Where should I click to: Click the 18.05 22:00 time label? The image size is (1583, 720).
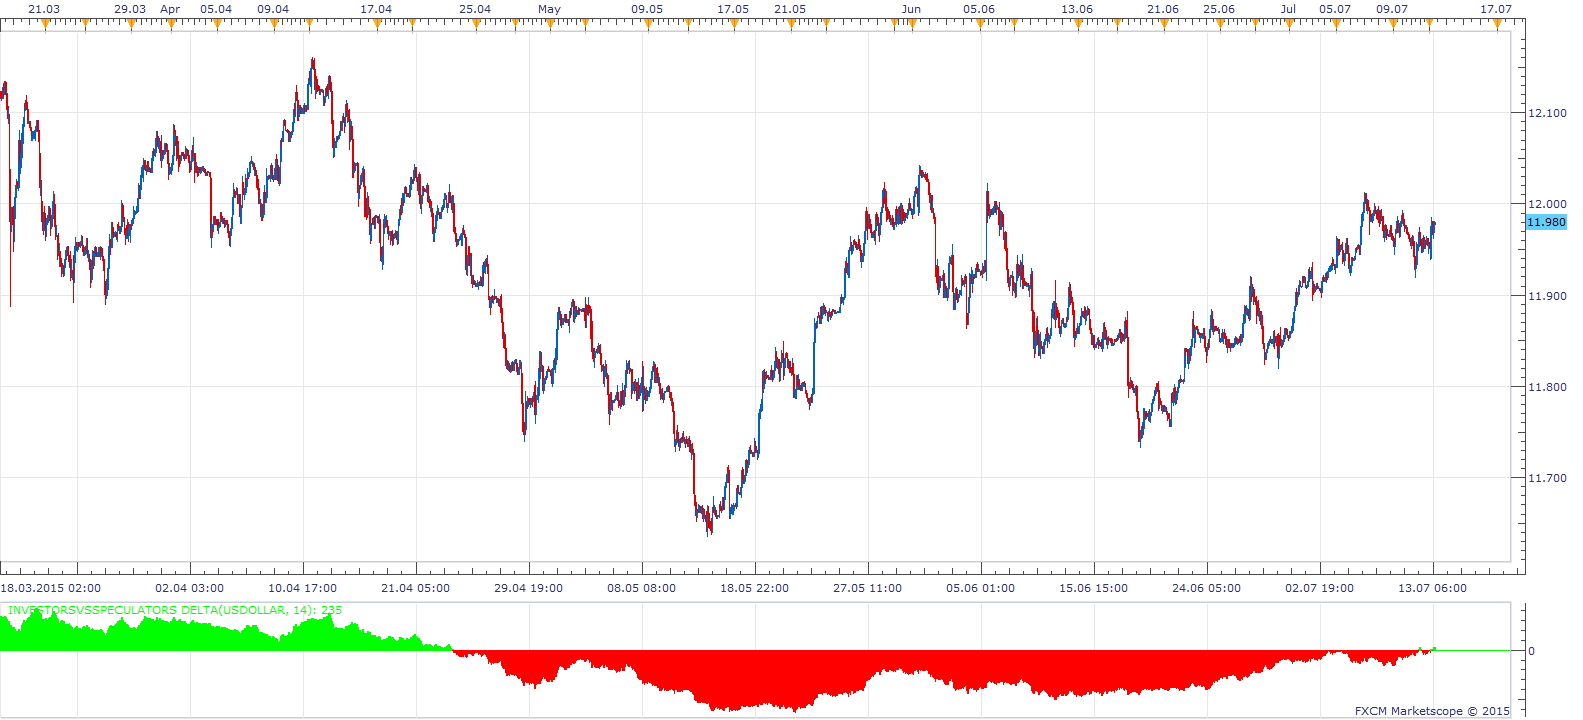755,588
